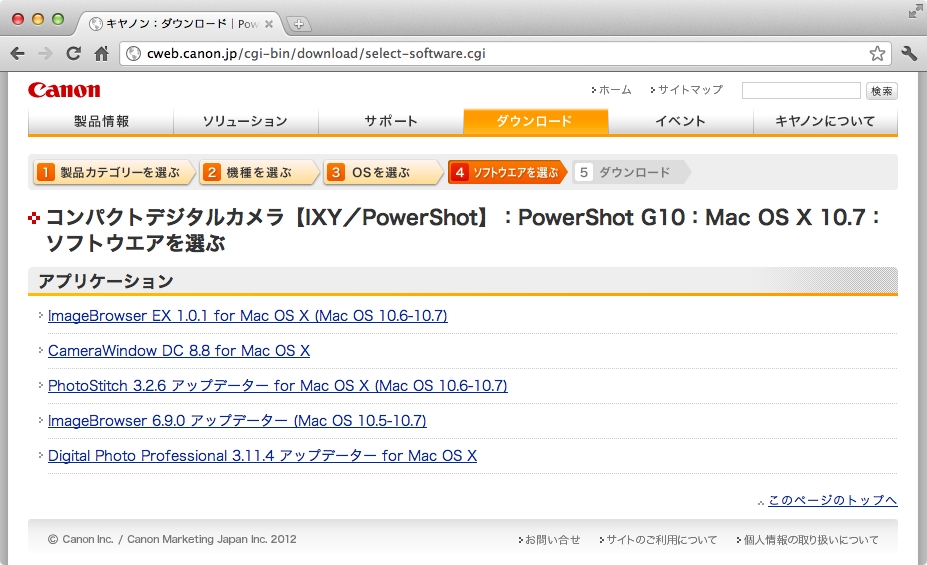The image size is (927, 565).
Task: Go back to step 3 OSを選ぶ
Action: [x=383, y=172]
